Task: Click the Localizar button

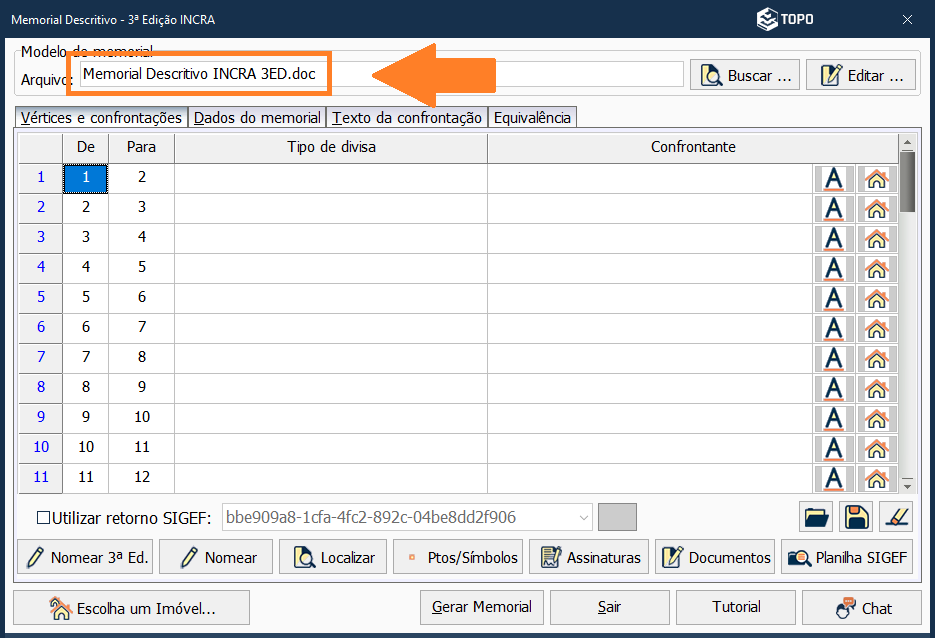Action: coord(333,557)
